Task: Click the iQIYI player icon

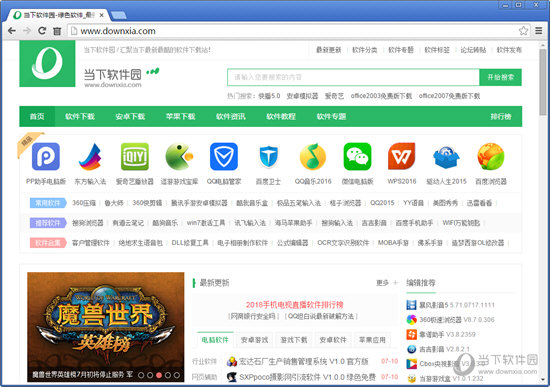Action: point(135,156)
